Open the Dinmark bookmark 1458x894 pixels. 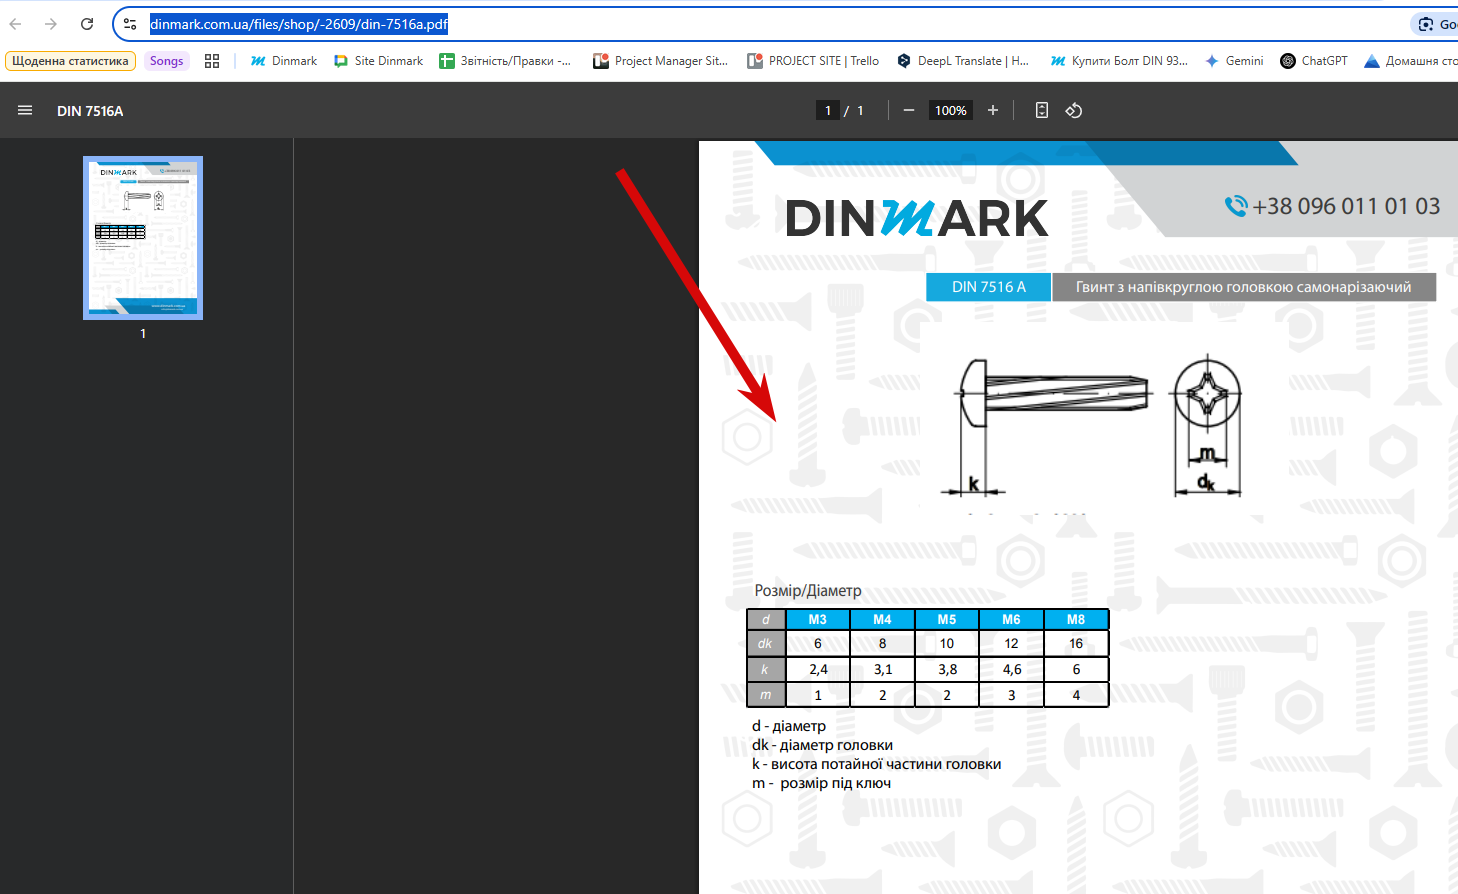pyautogui.click(x=284, y=61)
